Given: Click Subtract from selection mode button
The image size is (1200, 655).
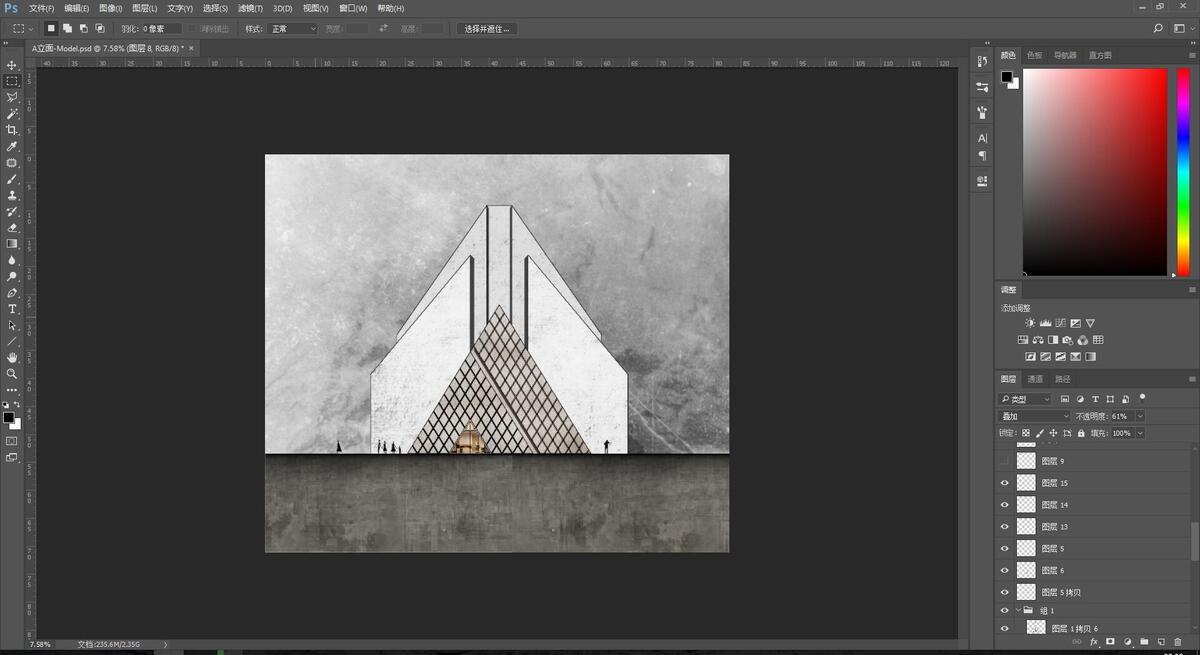Looking at the screenshot, I should [x=83, y=29].
